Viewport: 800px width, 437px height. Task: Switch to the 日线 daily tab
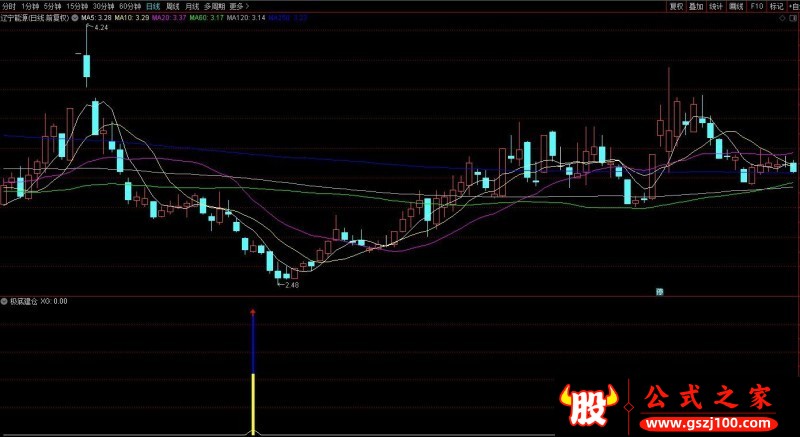pos(153,6)
